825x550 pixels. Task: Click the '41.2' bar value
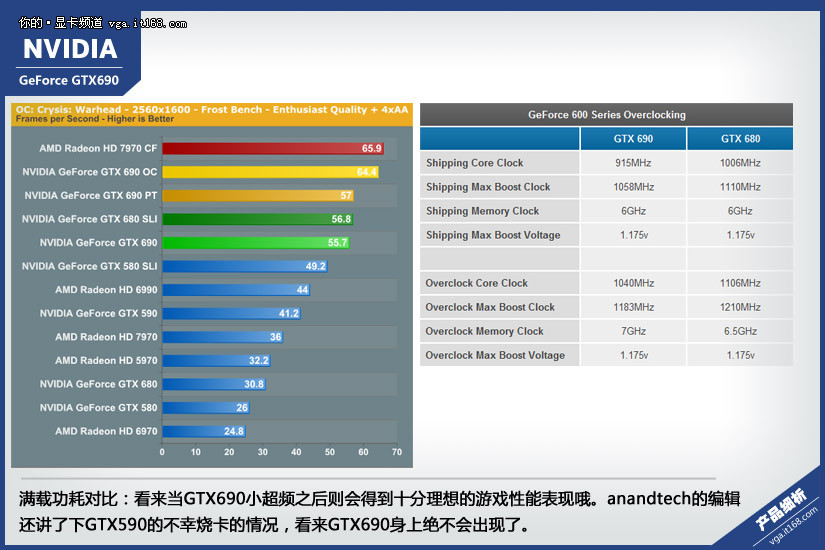[289, 314]
